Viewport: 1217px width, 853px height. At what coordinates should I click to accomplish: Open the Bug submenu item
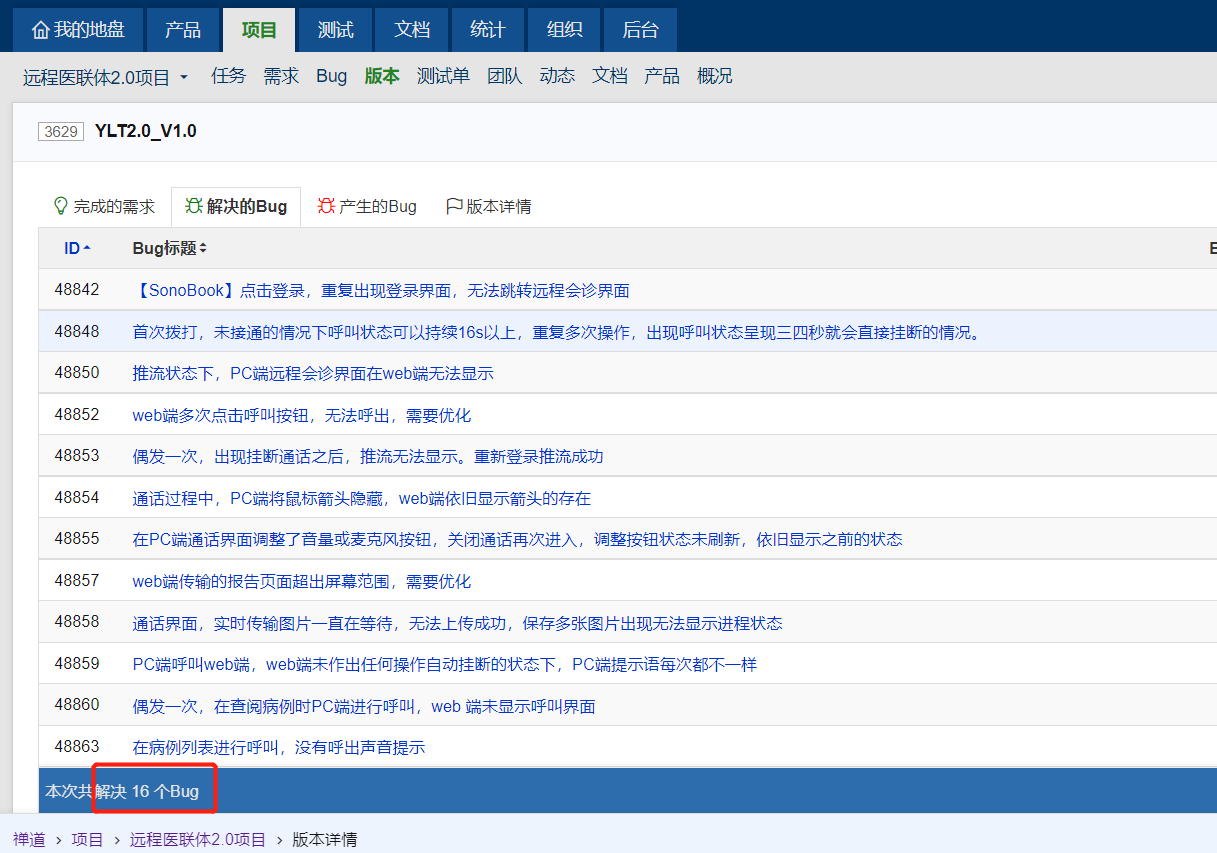click(331, 76)
